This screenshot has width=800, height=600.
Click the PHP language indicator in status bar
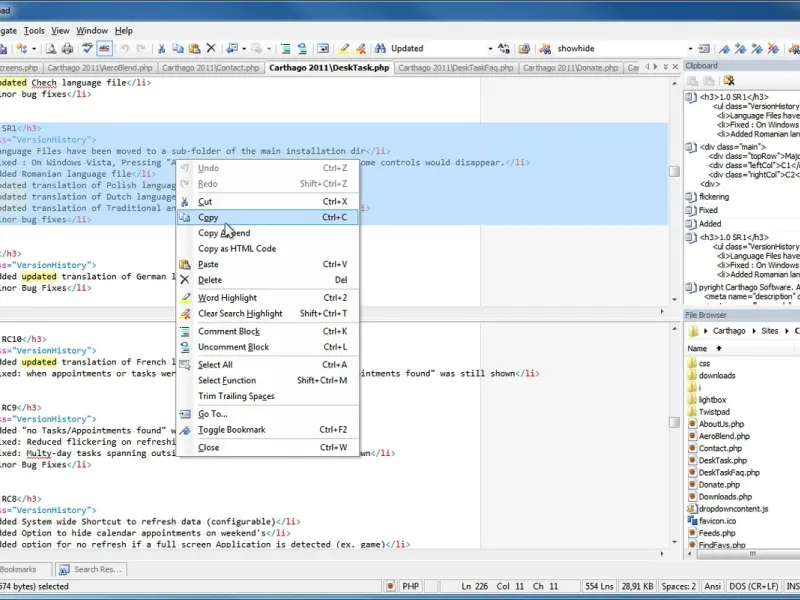click(411, 586)
